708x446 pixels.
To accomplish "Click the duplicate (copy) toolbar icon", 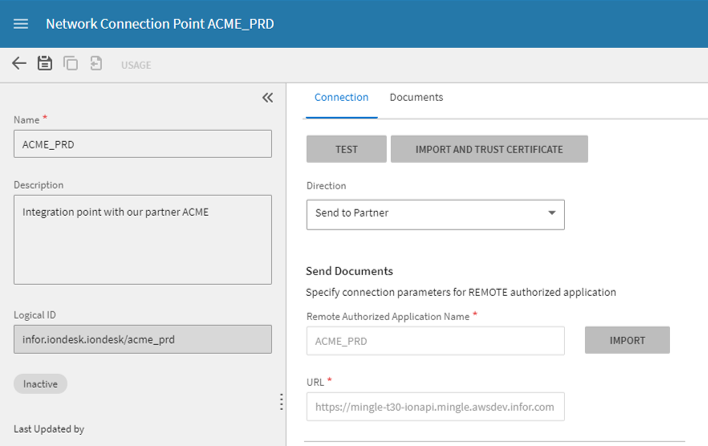I will click(71, 64).
